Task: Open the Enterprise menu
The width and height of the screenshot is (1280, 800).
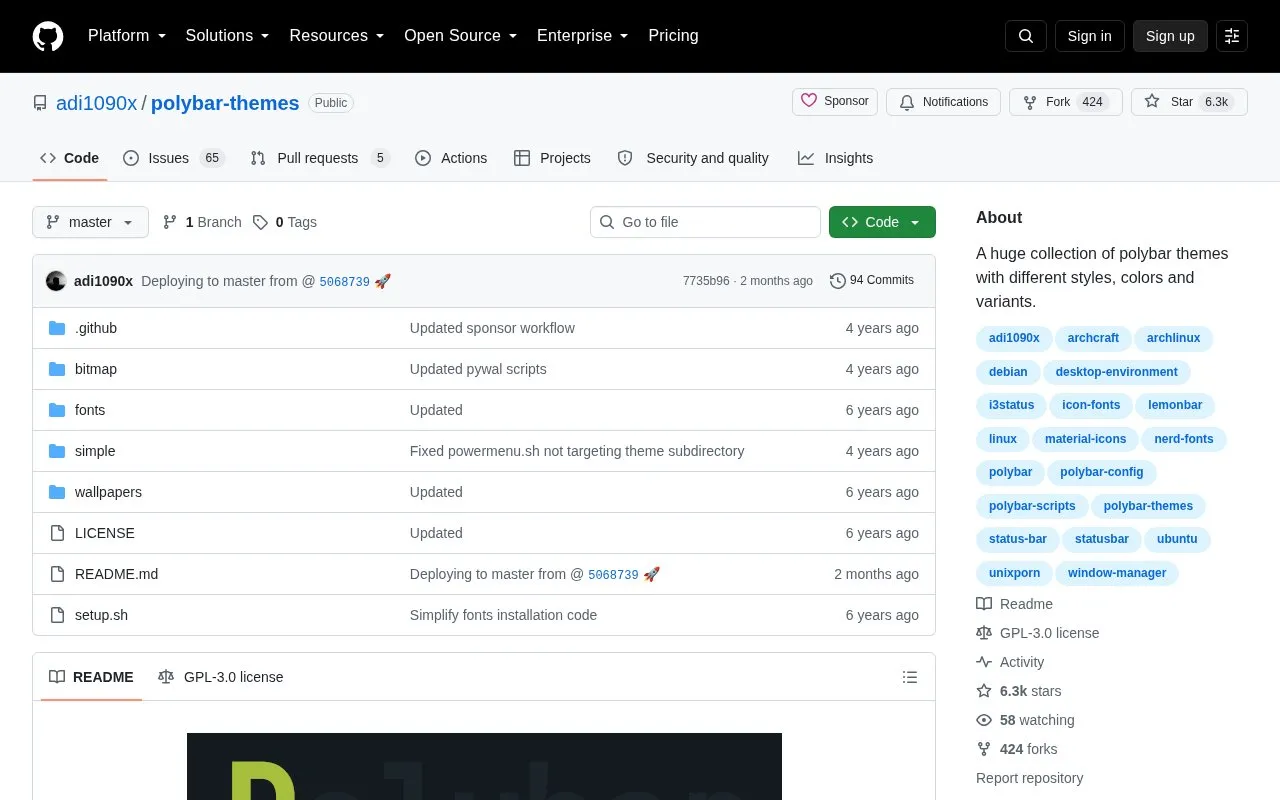Action: pyautogui.click(x=583, y=36)
